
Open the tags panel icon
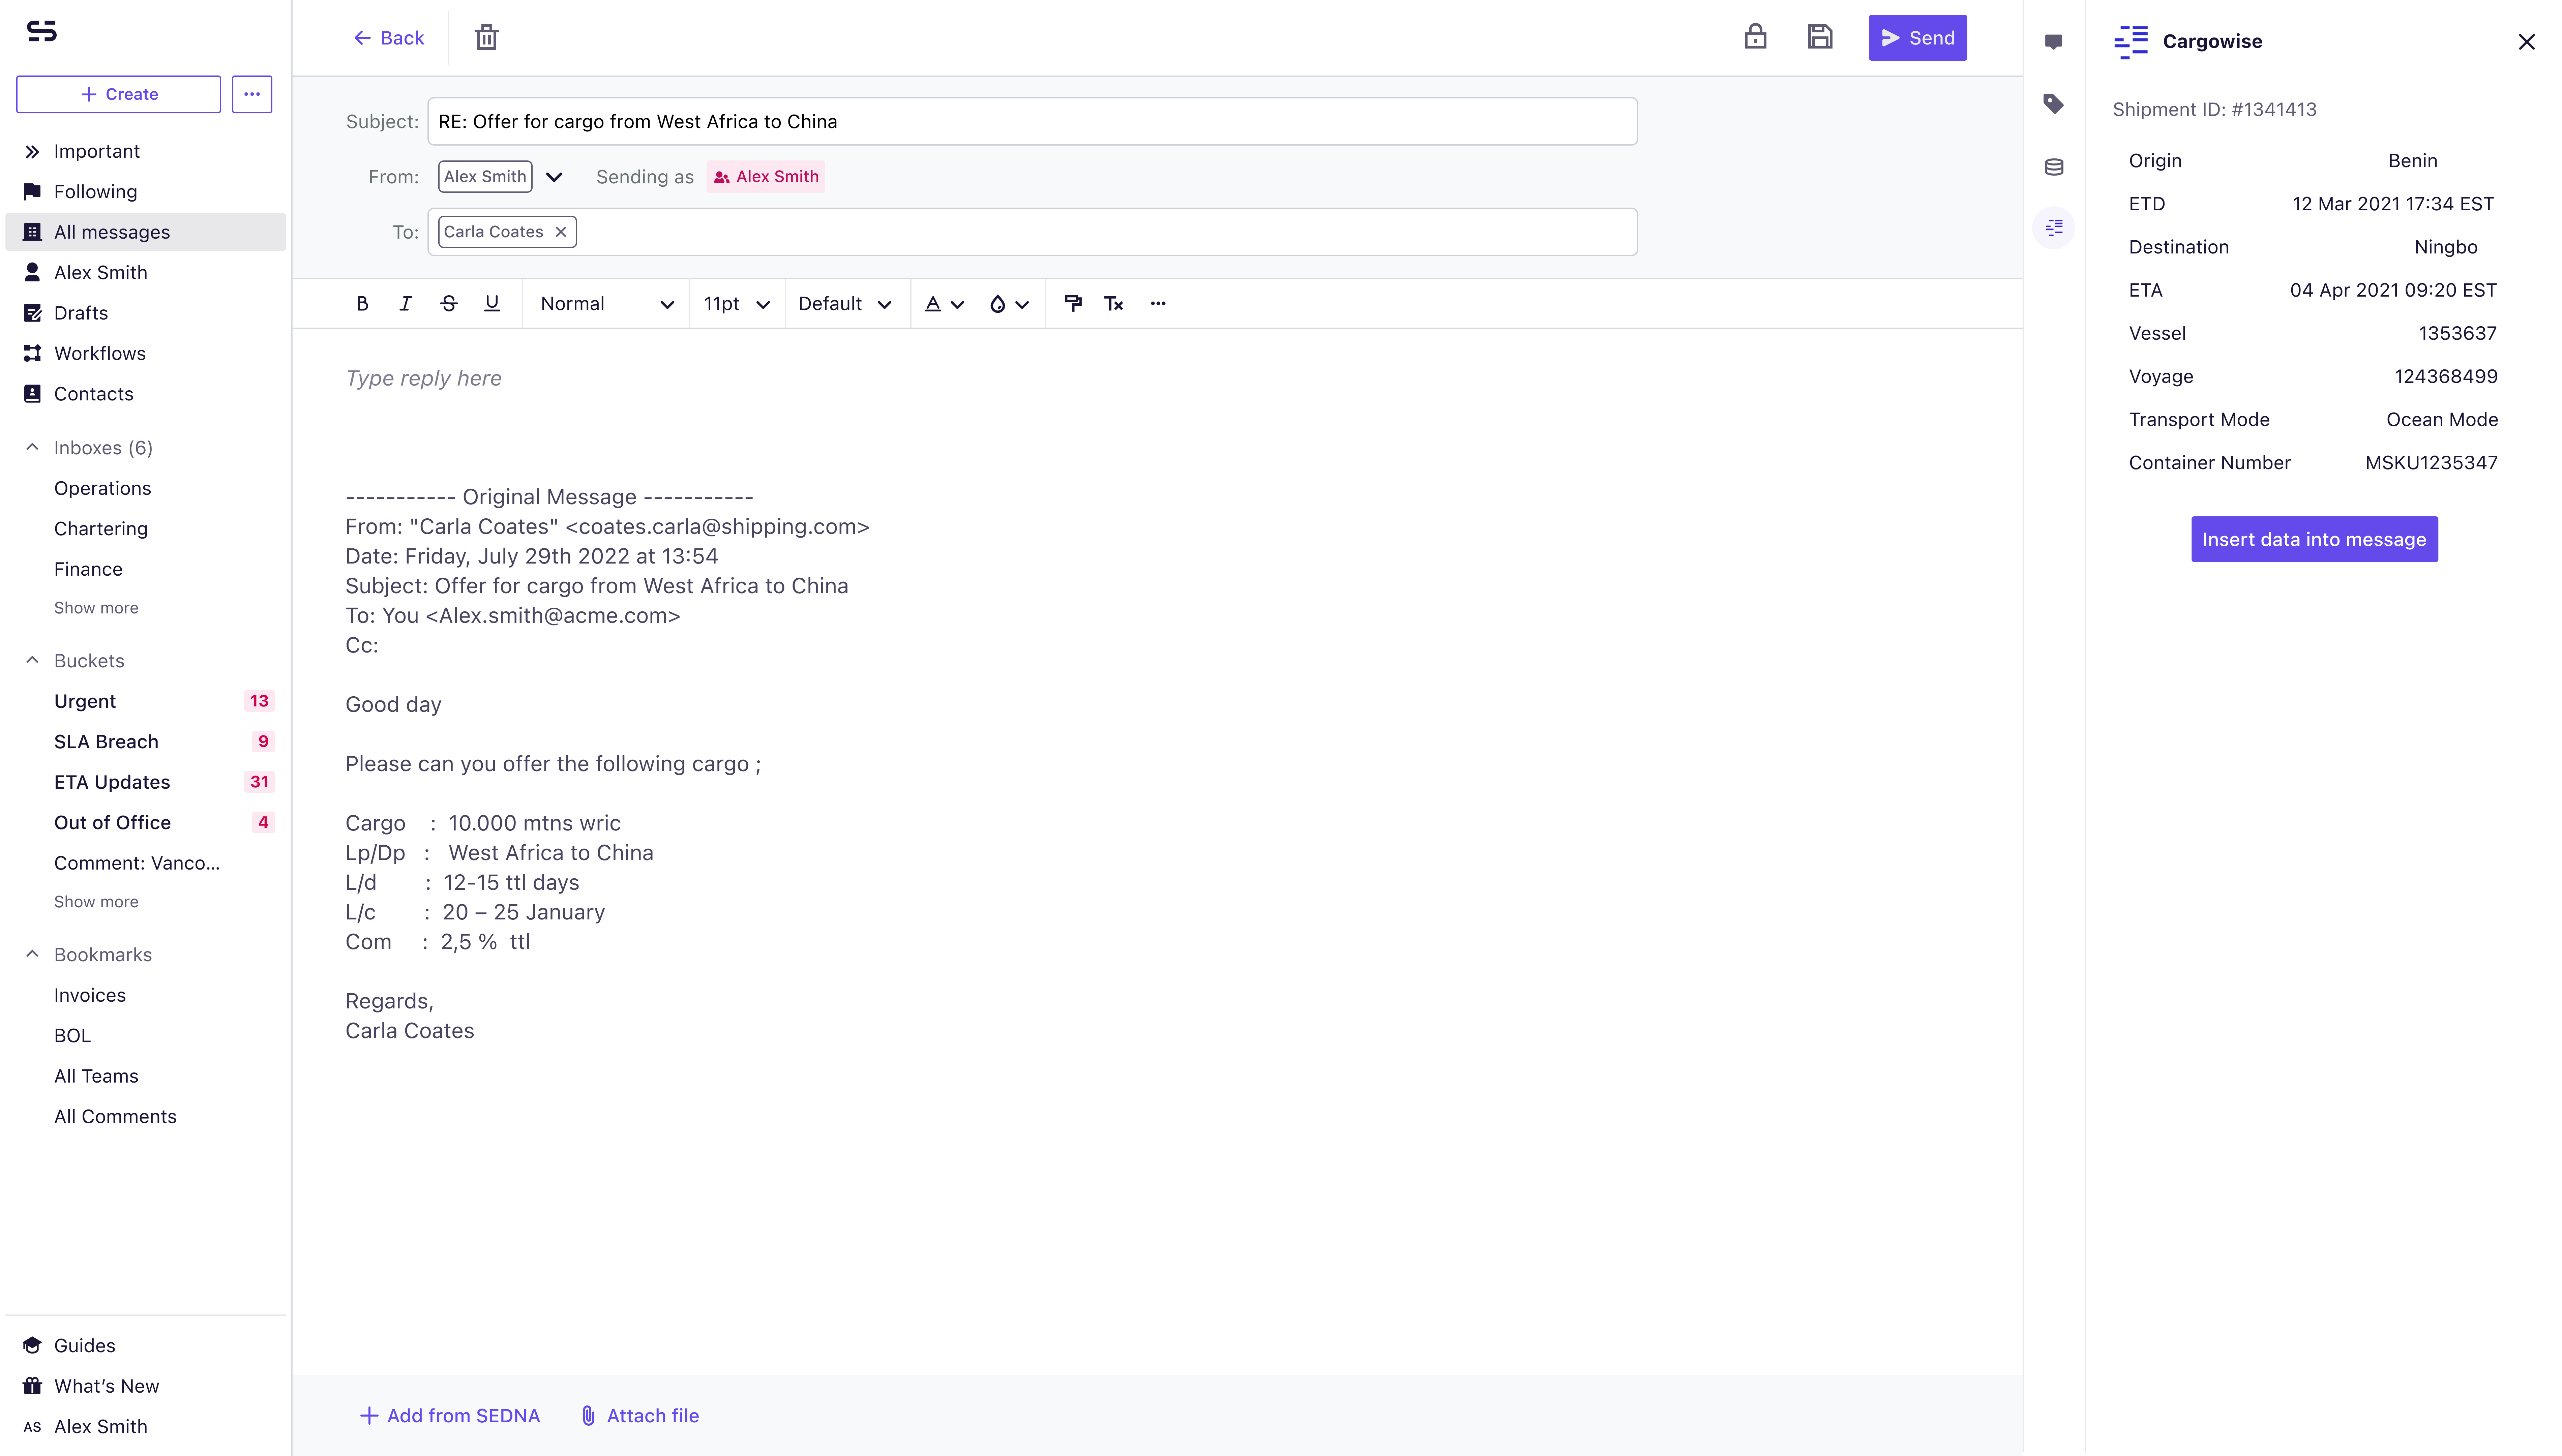coord(2053,104)
